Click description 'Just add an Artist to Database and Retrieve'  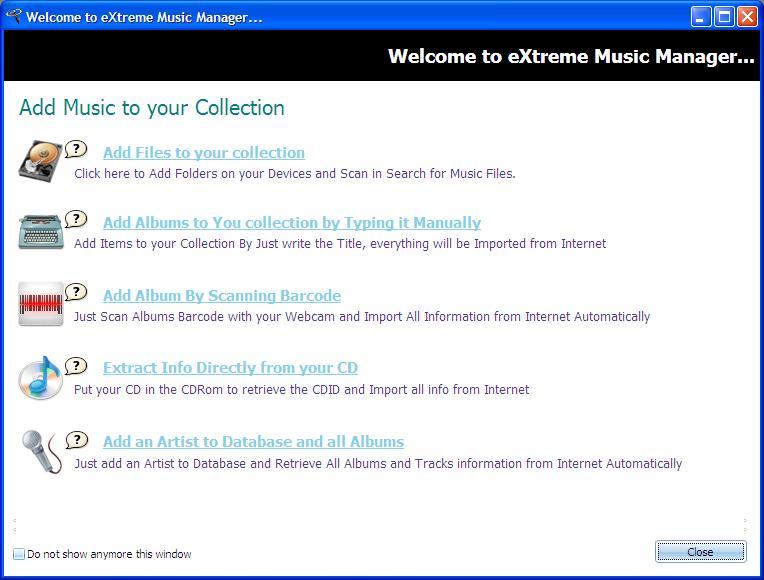point(198,463)
